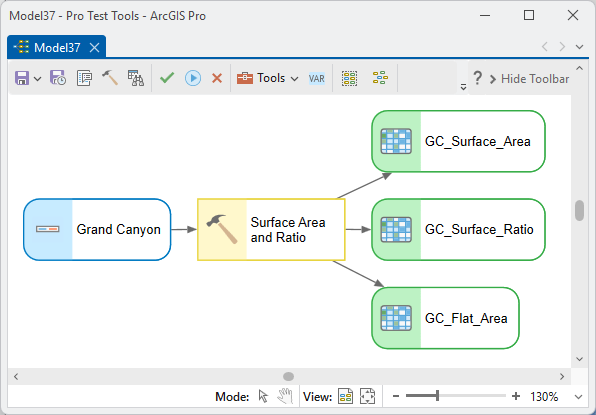The image size is (596, 415).
Task: Click the zoom slider handle
Action: pos(437,396)
